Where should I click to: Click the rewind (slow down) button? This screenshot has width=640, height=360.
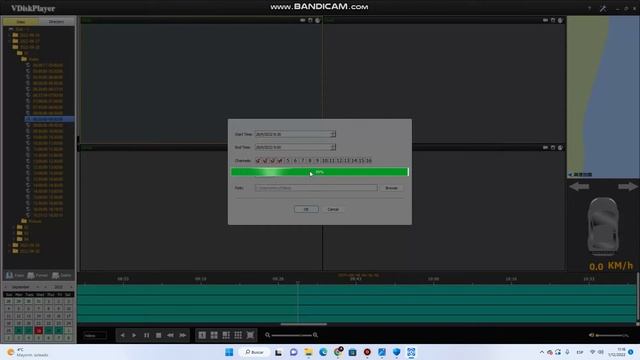coord(170,335)
